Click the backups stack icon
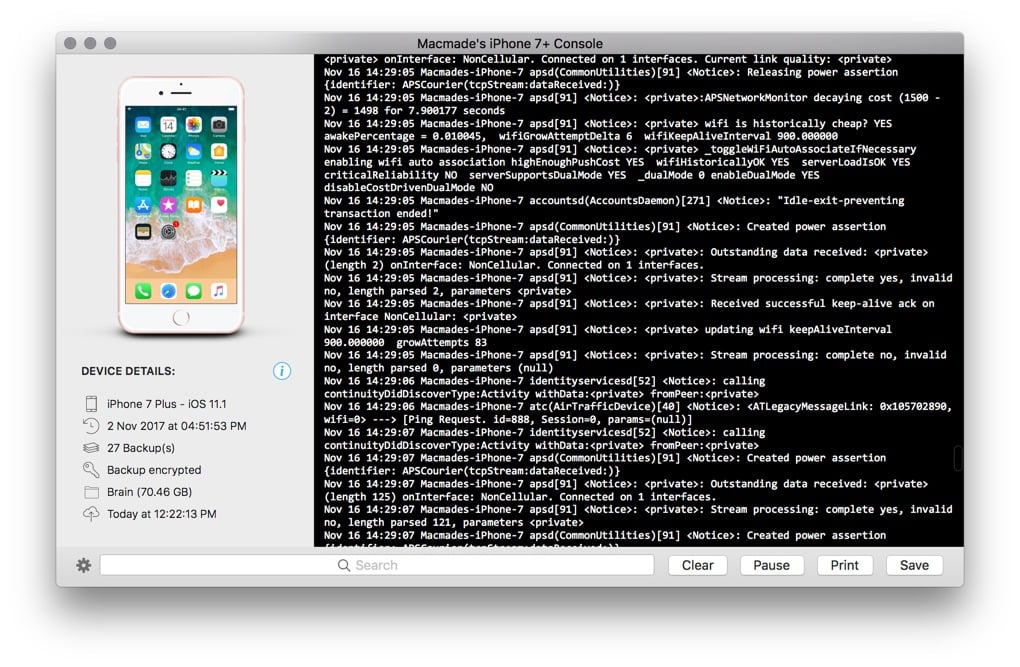 (x=91, y=448)
